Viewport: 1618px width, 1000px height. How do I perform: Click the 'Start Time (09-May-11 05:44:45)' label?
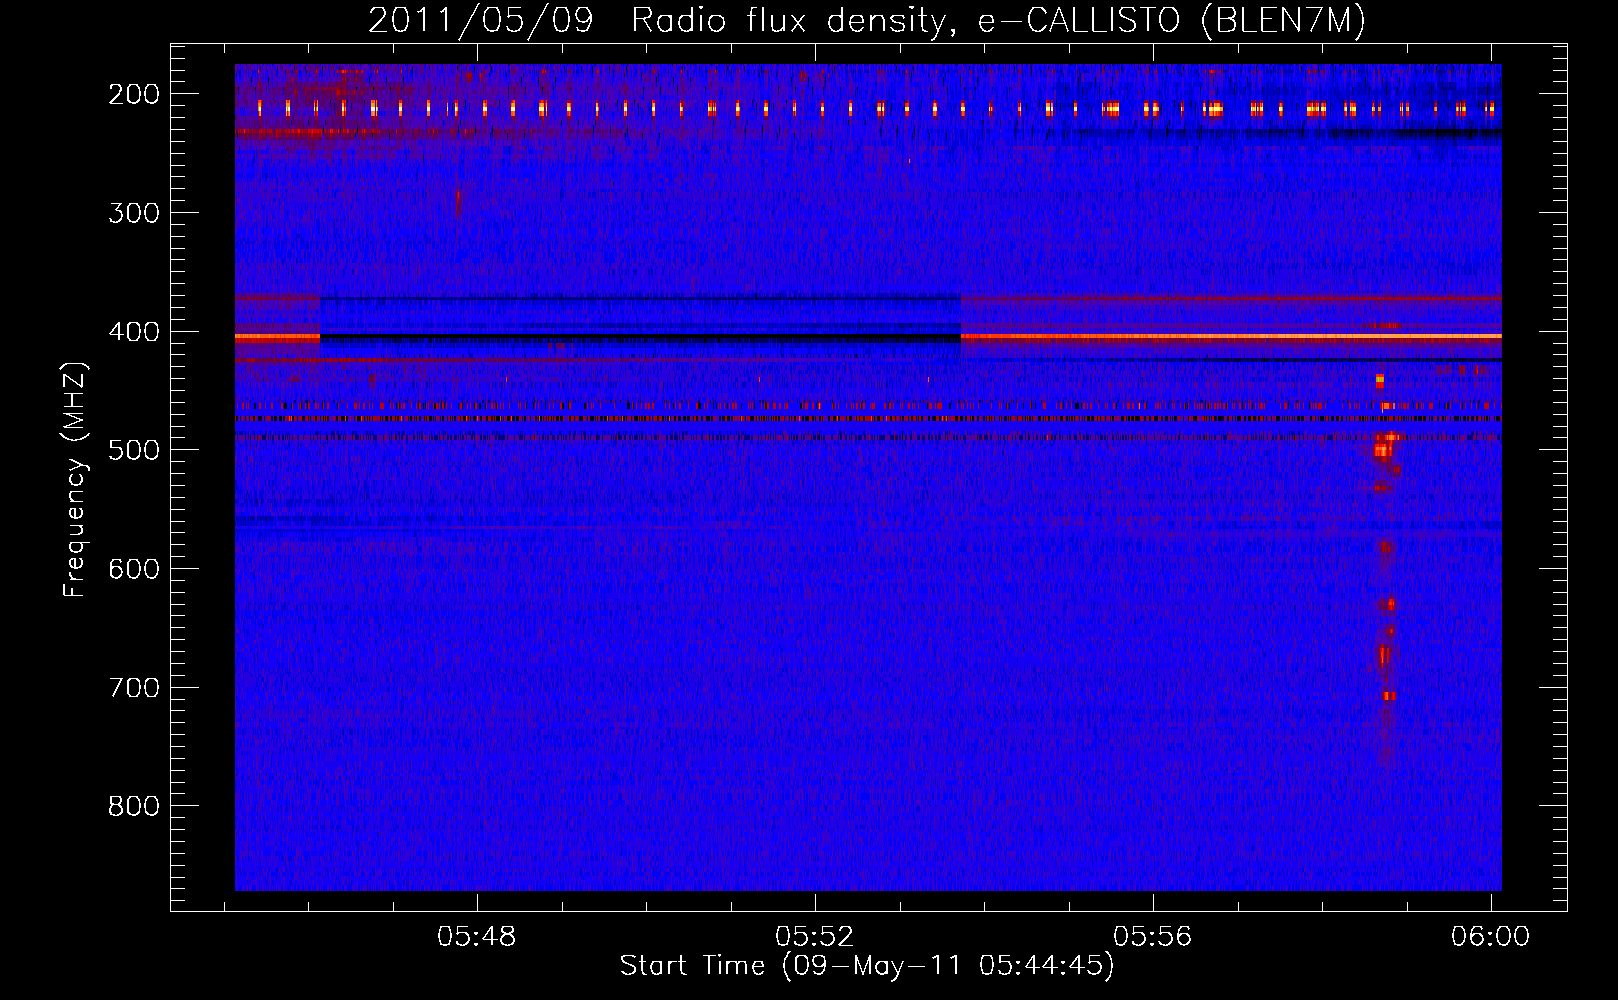[867, 966]
